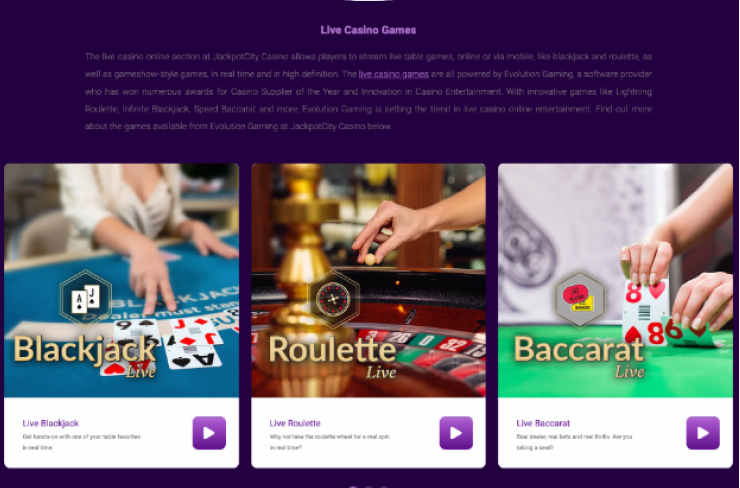Image resolution: width=740 pixels, height=488 pixels.
Task: Click the gold Blackjack Live logo text
Action: [85, 355]
